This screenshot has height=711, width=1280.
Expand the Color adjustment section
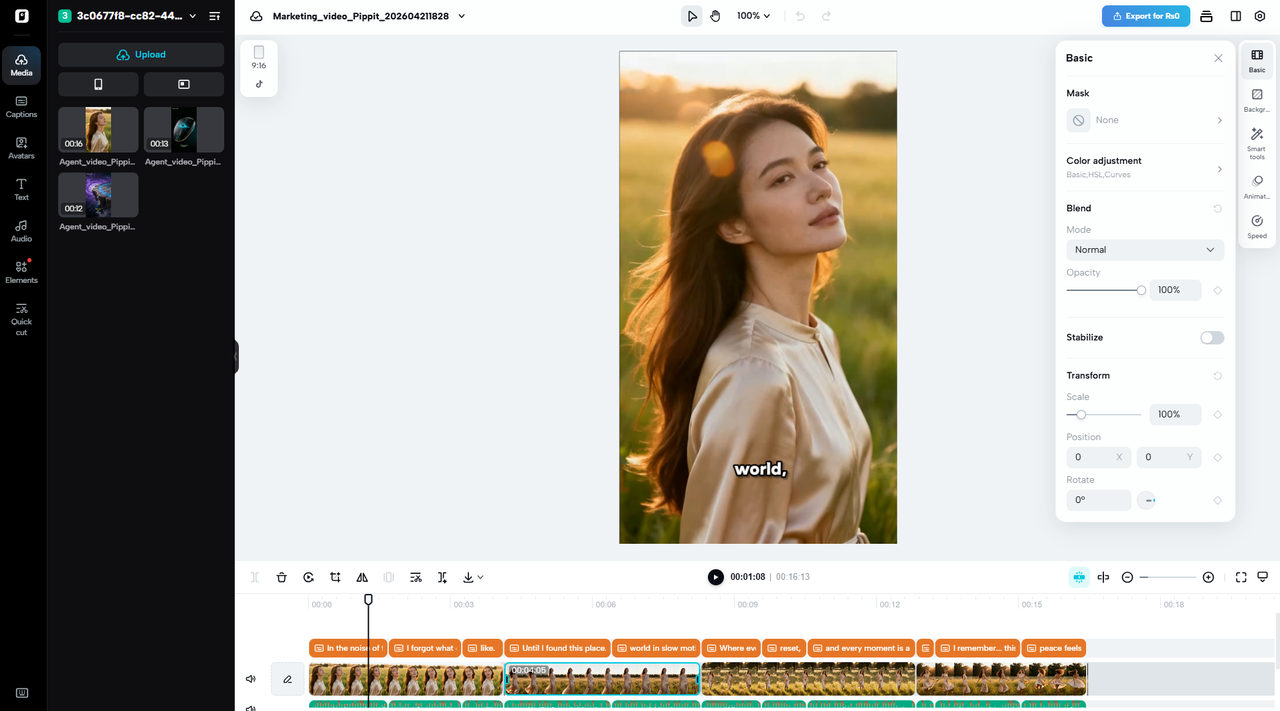(1145, 167)
